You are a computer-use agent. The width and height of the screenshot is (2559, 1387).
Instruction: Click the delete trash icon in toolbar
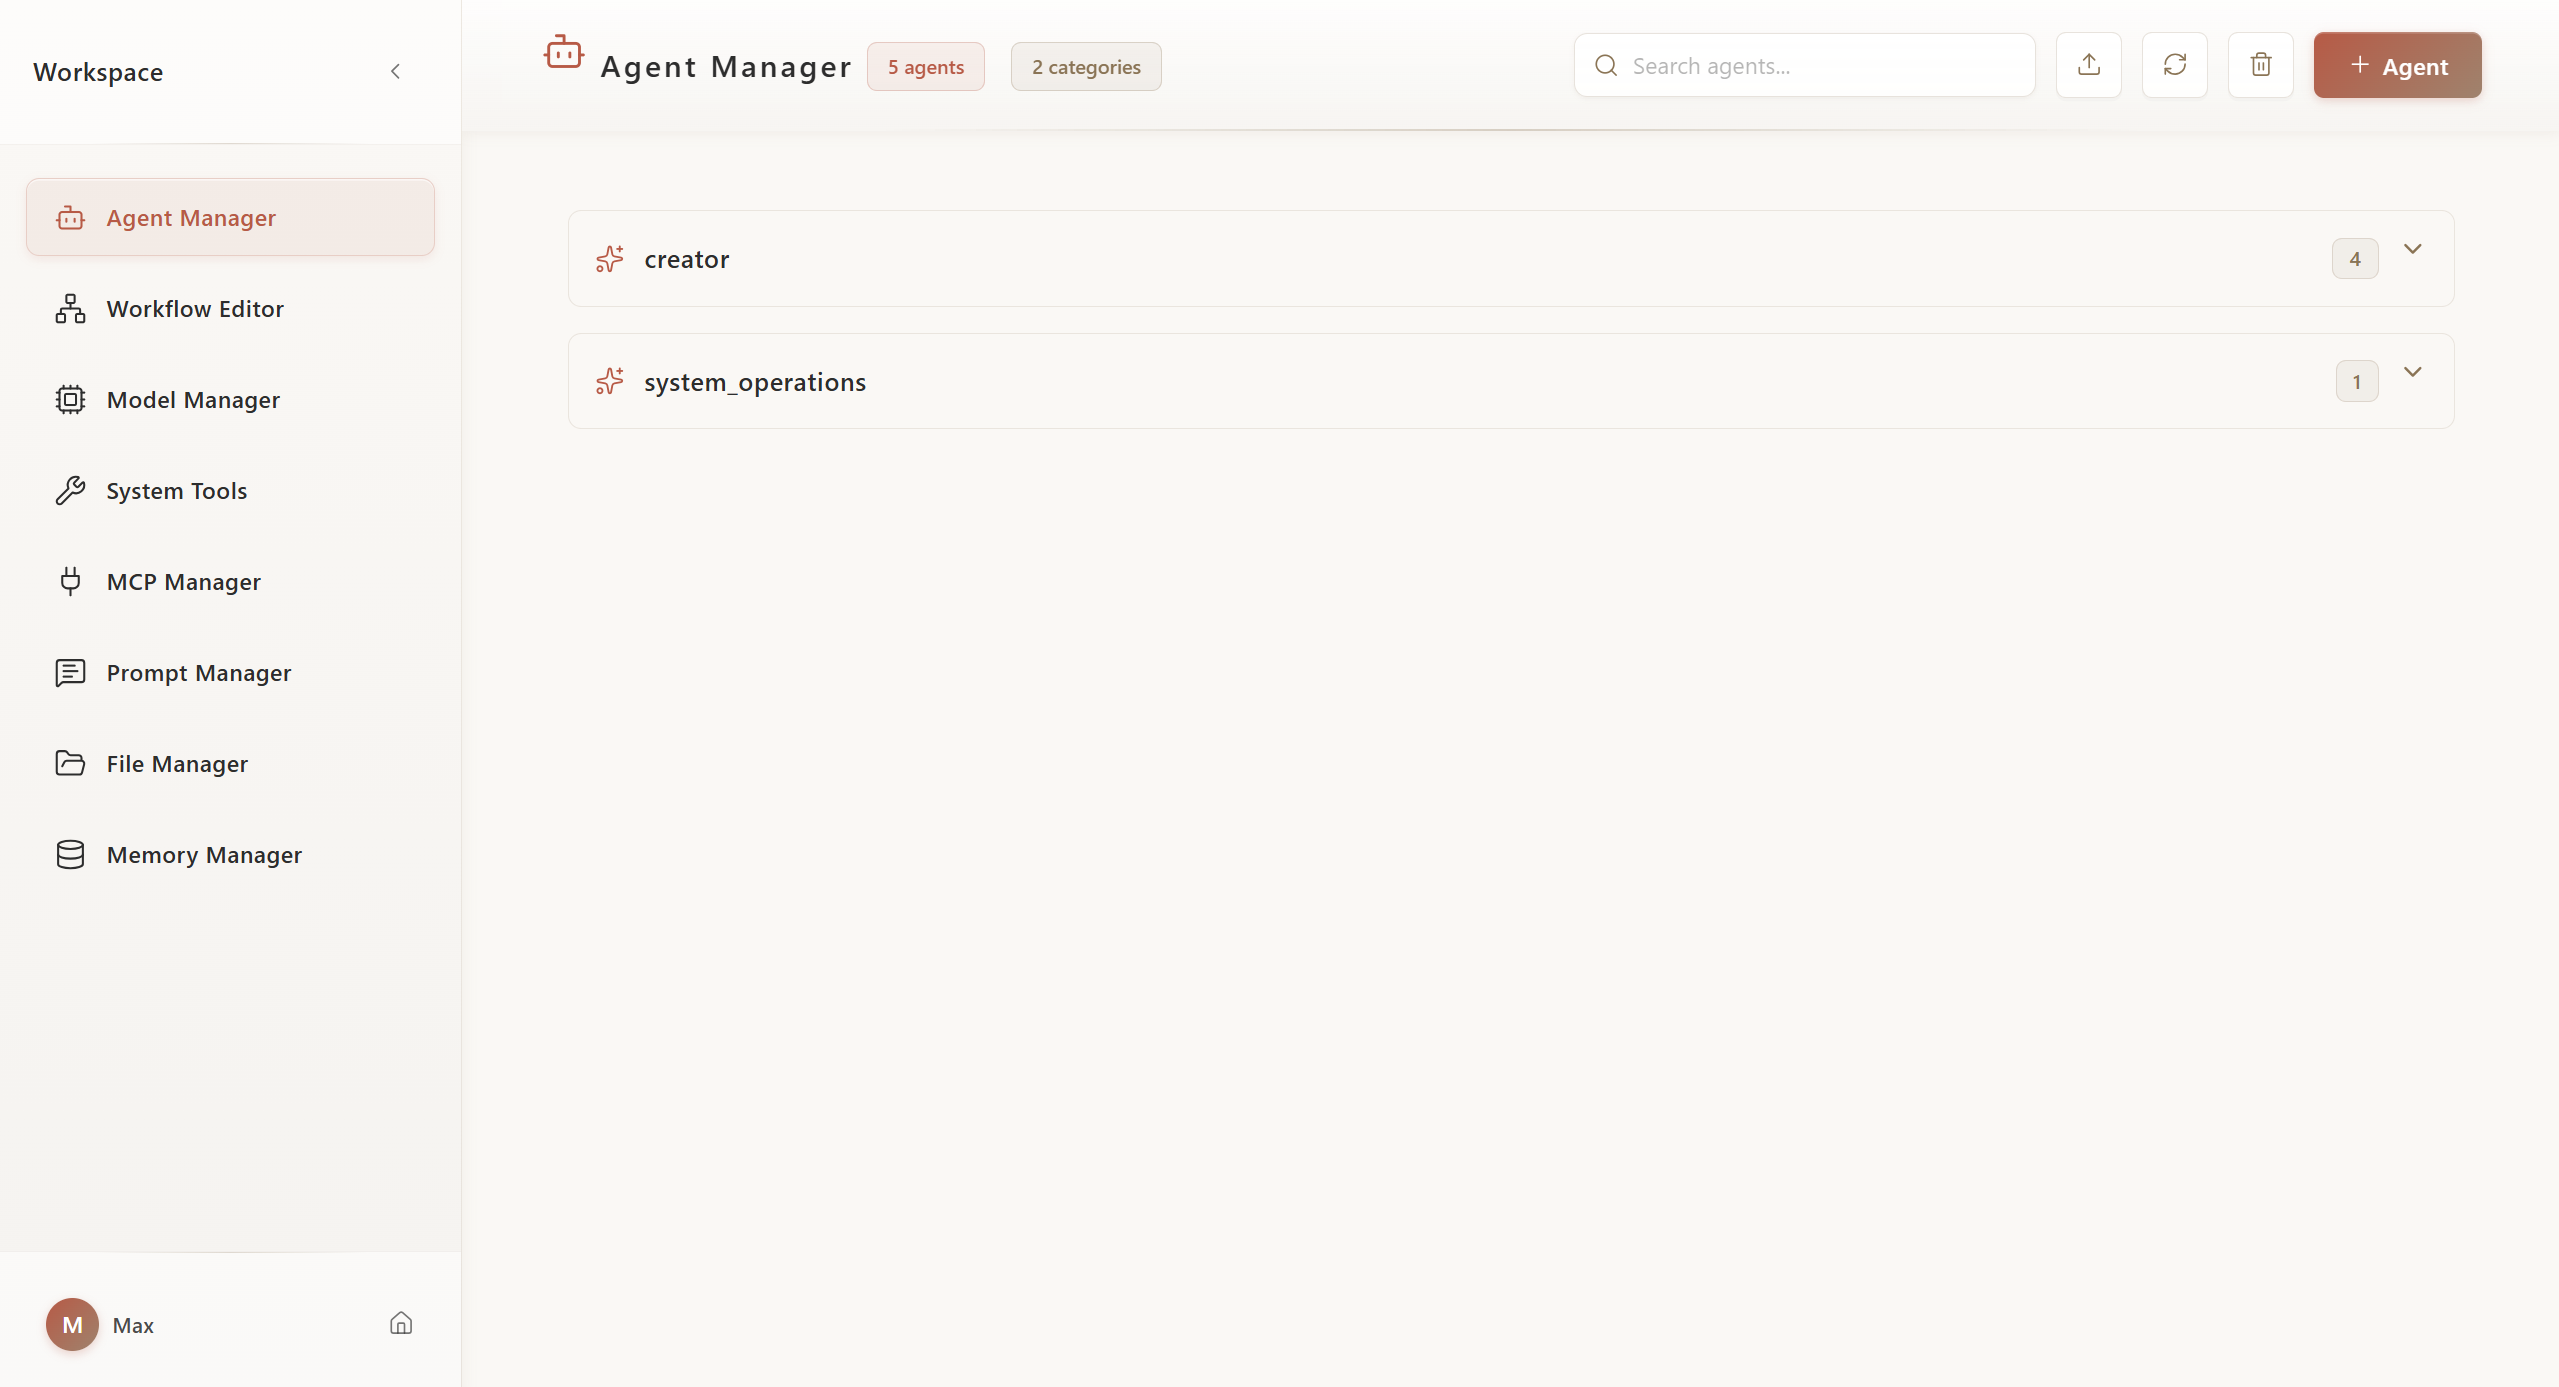pyautogui.click(x=2260, y=65)
